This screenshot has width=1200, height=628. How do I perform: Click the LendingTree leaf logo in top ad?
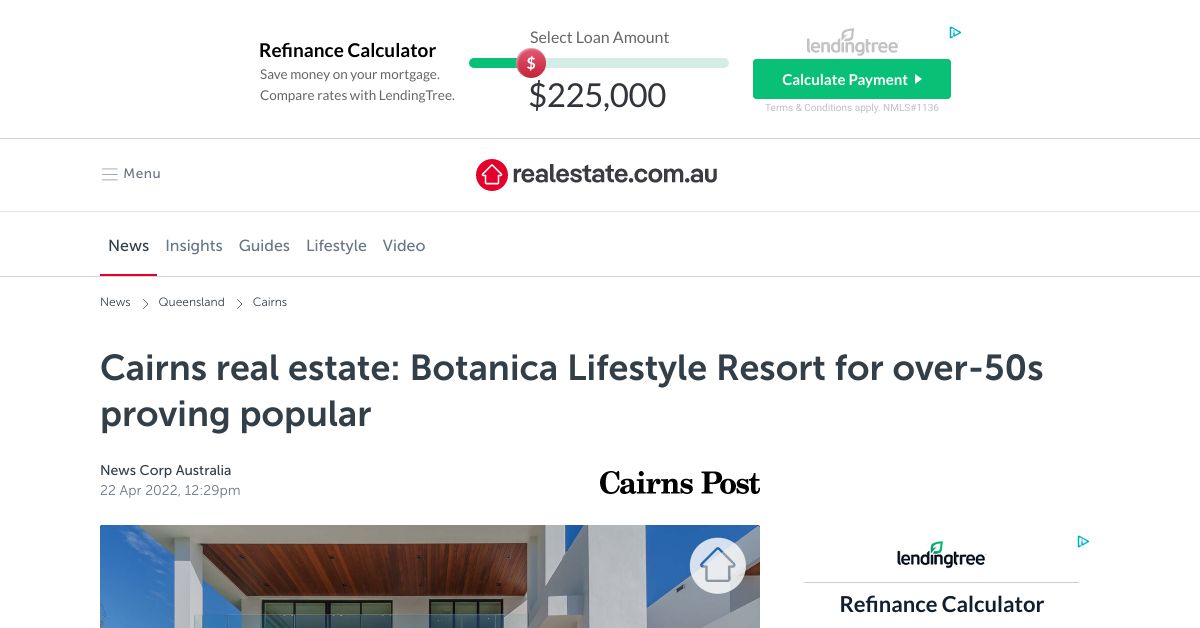pyautogui.click(x=852, y=40)
